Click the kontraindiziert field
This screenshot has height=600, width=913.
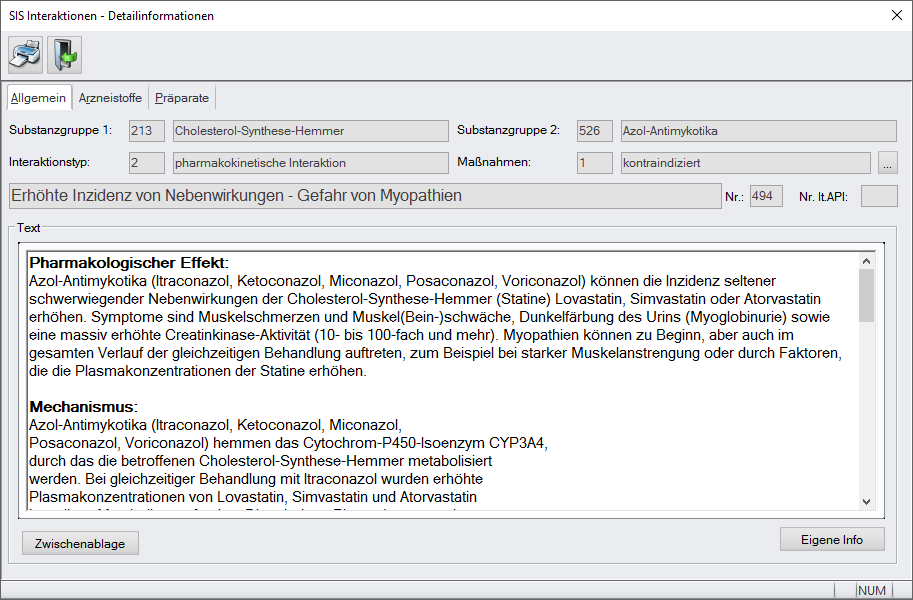click(743, 162)
